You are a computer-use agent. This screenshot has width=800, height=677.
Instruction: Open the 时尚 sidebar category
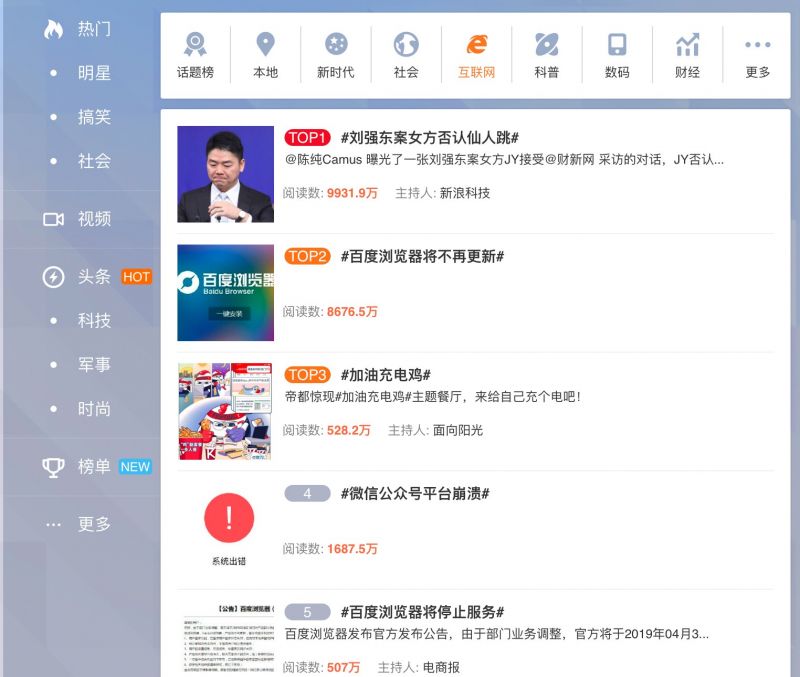coord(94,409)
